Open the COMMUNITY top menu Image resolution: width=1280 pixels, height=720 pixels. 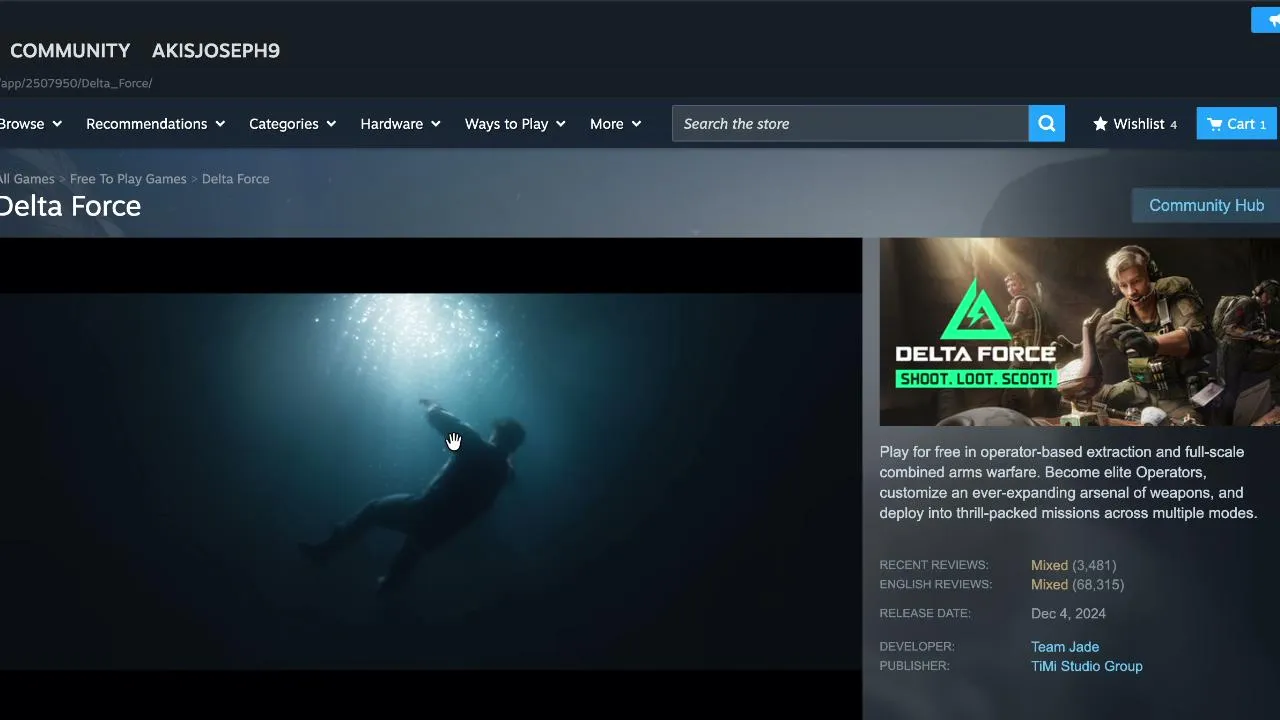pos(70,51)
